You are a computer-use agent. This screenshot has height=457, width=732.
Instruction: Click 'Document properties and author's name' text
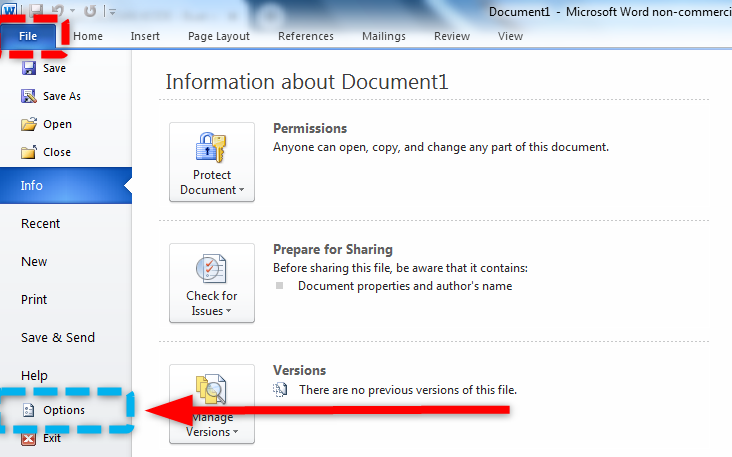tap(405, 286)
